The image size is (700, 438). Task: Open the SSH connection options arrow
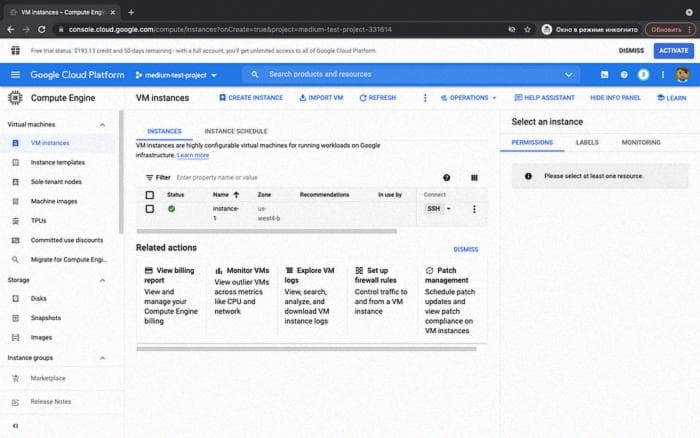(449, 209)
